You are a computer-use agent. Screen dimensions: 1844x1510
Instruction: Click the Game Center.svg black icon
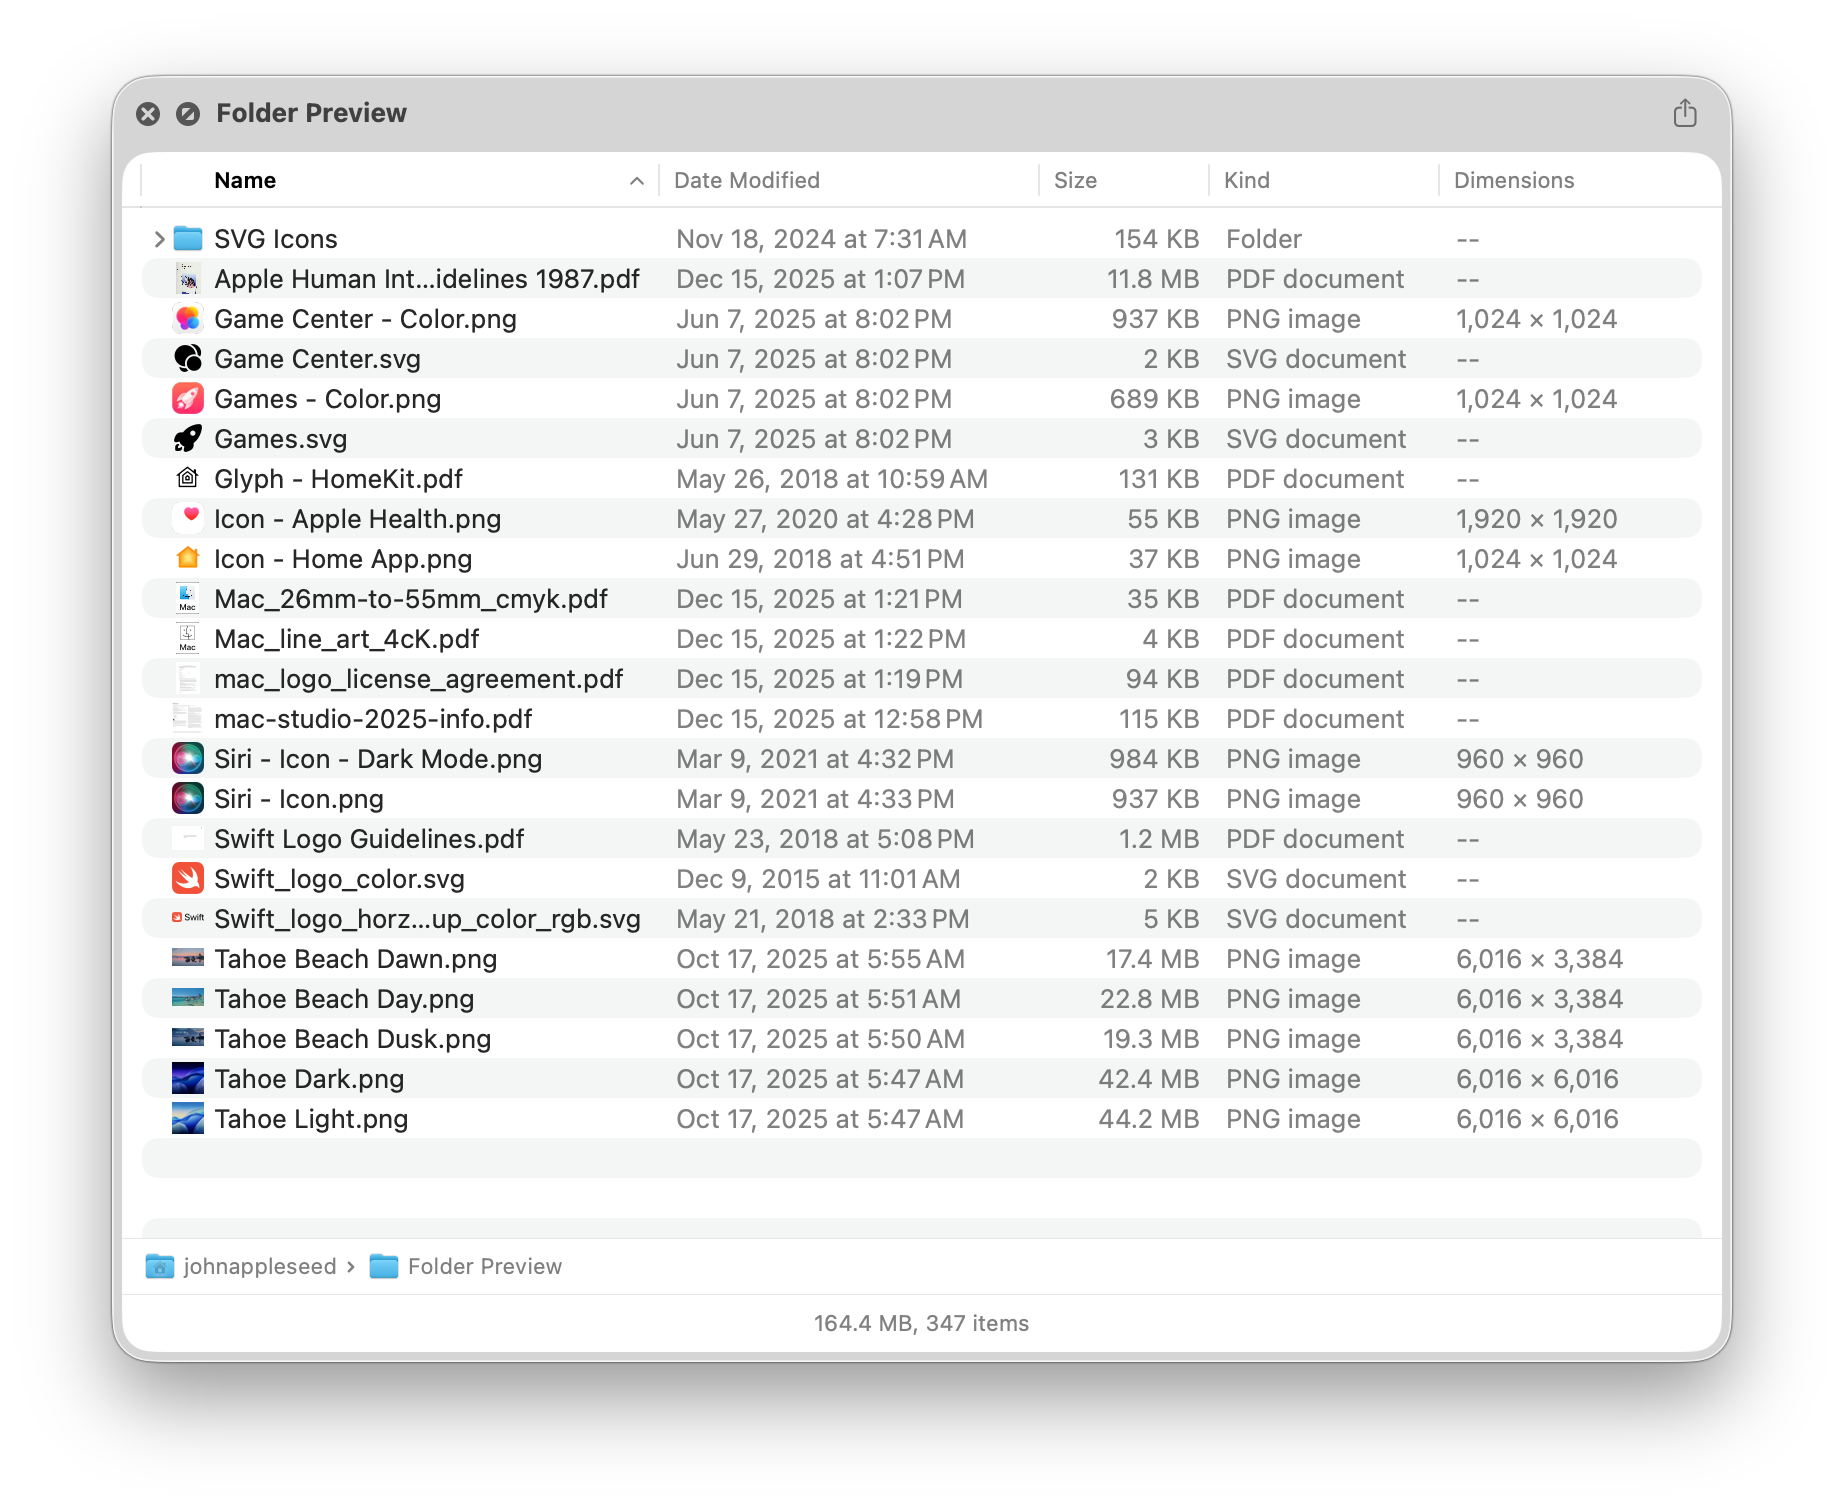[188, 359]
